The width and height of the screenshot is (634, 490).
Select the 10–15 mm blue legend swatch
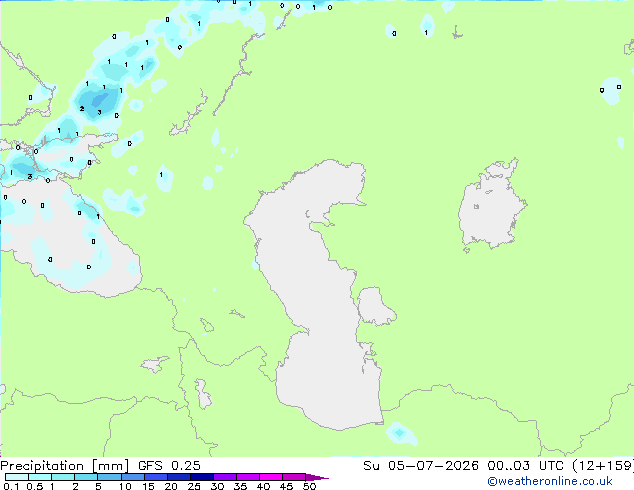pyautogui.click(x=132, y=477)
